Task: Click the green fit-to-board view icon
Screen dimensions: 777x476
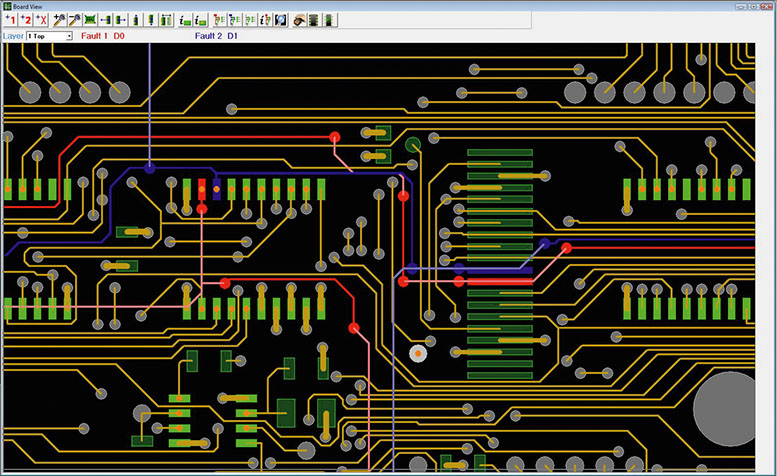Action: point(90,20)
